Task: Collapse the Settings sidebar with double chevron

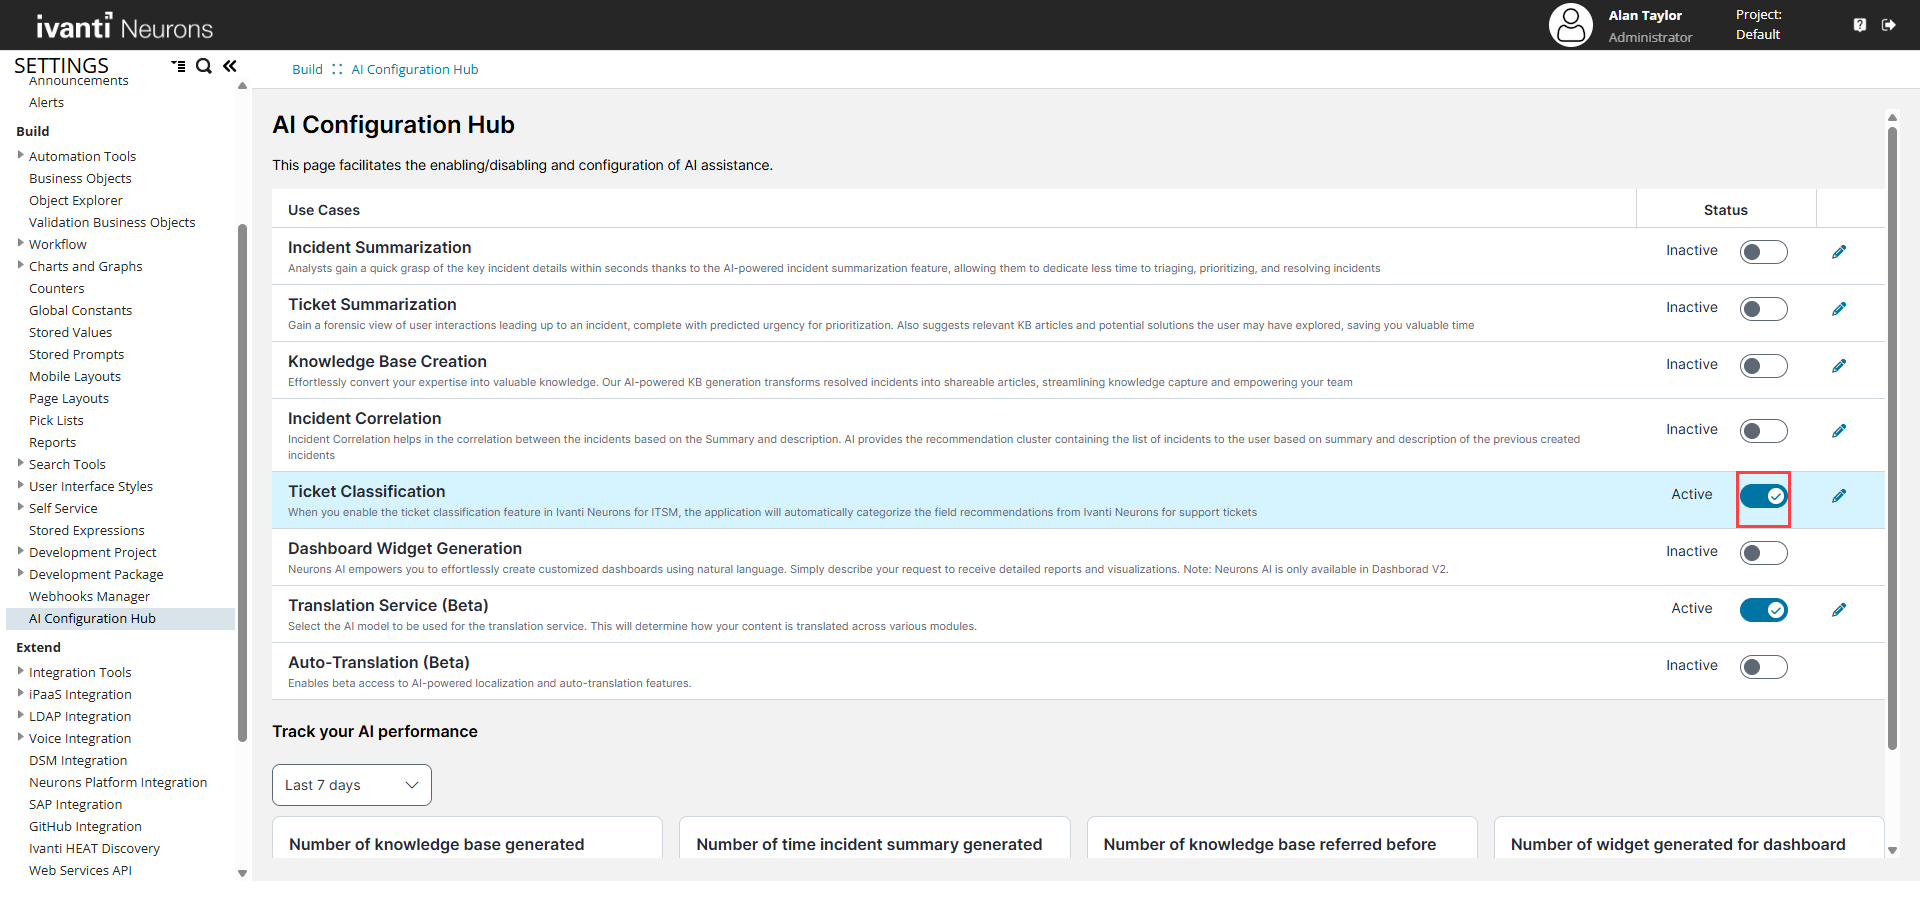Action: click(230, 66)
